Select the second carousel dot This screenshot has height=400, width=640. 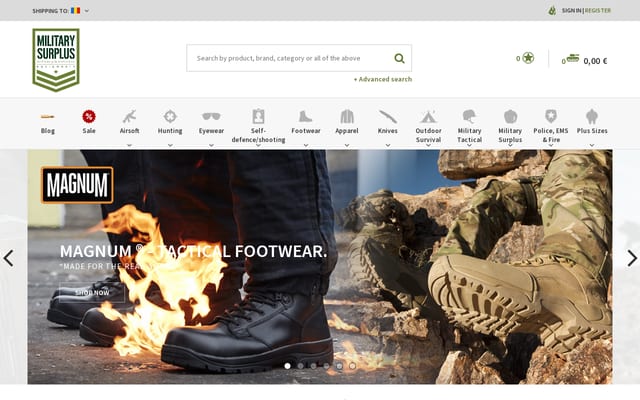point(300,366)
